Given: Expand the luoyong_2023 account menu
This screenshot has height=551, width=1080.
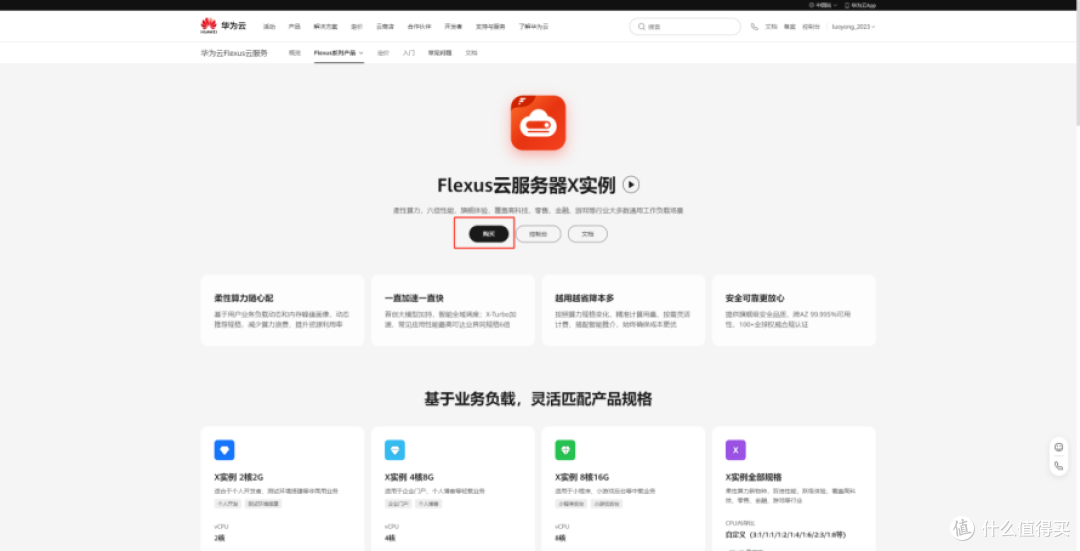Looking at the screenshot, I should pos(853,27).
